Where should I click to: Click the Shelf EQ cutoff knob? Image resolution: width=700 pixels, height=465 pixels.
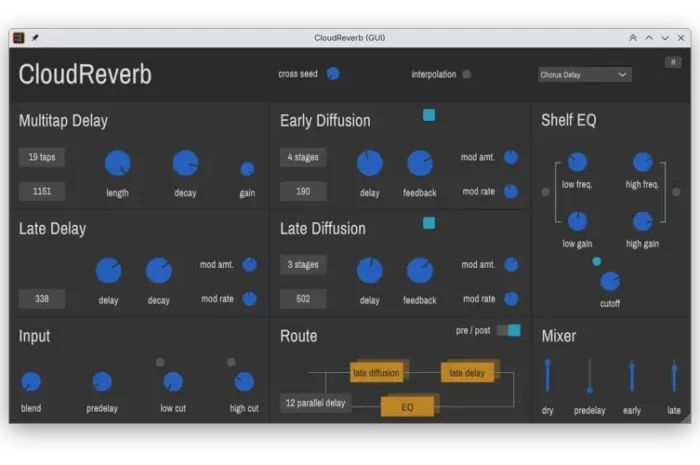610,281
